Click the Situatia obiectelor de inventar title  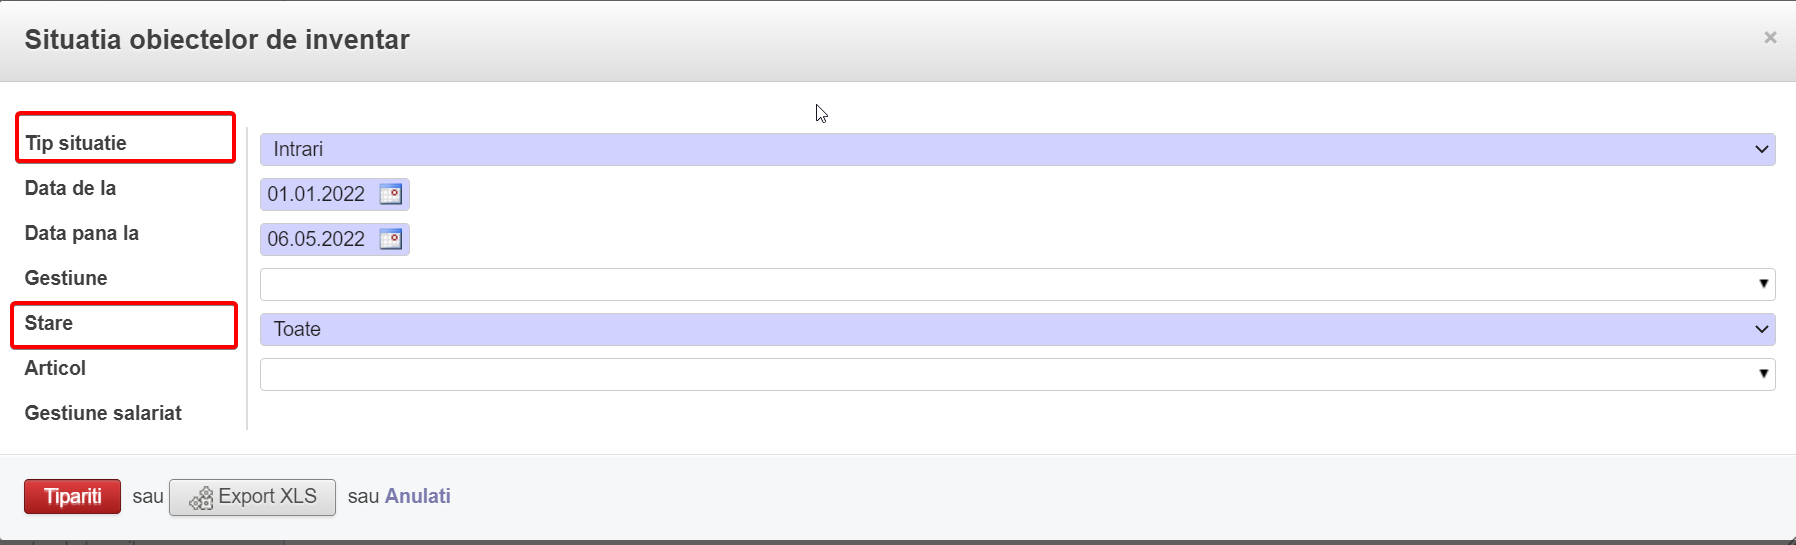click(x=217, y=40)
